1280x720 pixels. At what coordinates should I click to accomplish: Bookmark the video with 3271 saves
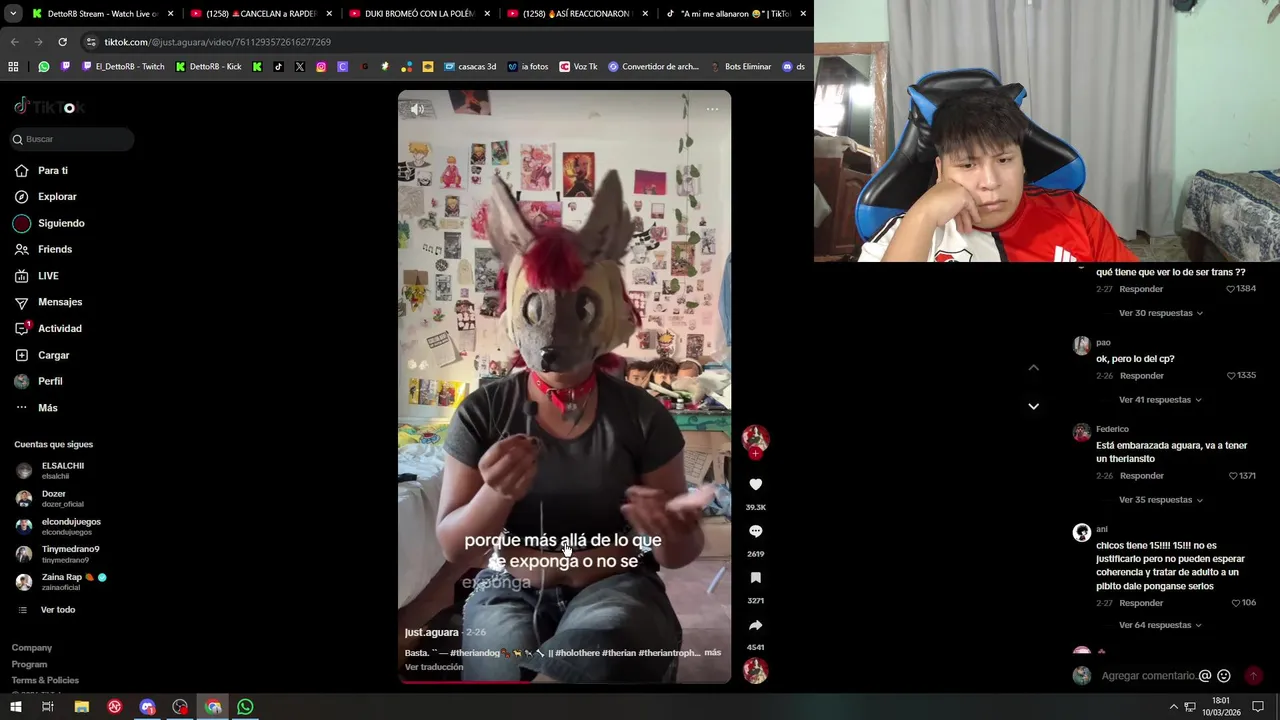tap(756, 578)
